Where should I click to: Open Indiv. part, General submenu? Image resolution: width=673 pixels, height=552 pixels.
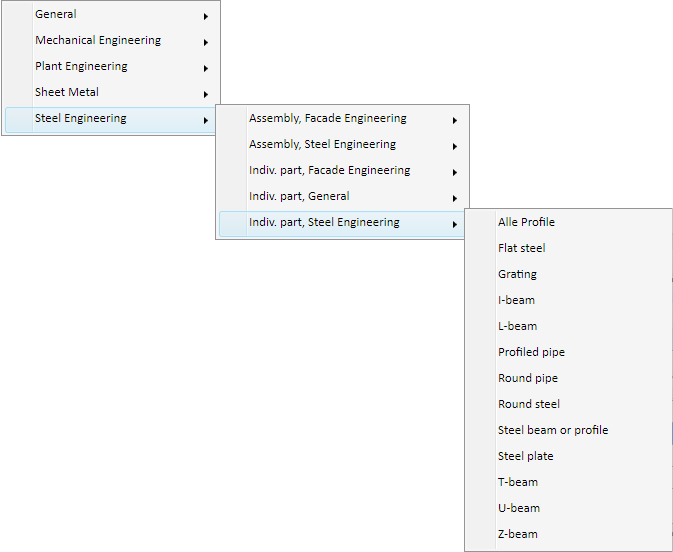click(x=342, y=197)
